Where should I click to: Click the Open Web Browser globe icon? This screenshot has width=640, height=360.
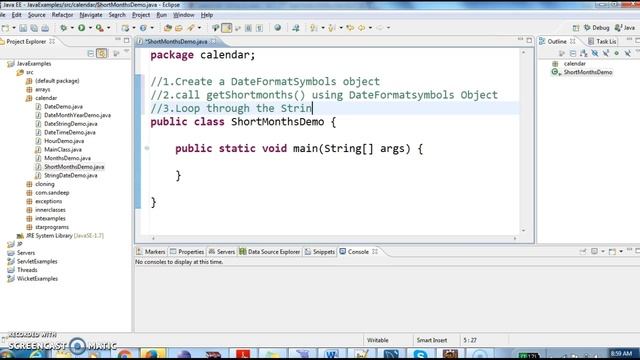coord(278,28)
